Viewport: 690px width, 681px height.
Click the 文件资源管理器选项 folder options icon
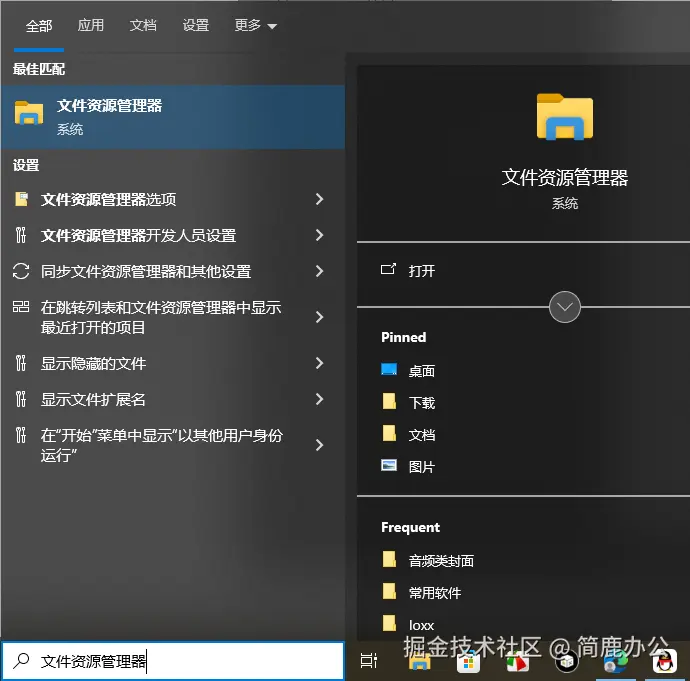click(21, 199)
